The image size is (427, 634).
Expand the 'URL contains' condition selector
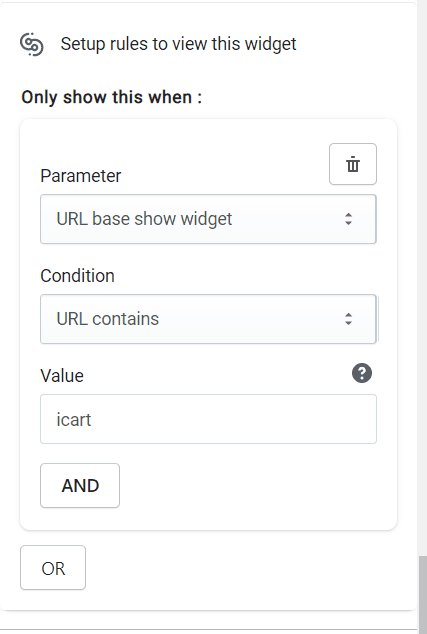208,319
